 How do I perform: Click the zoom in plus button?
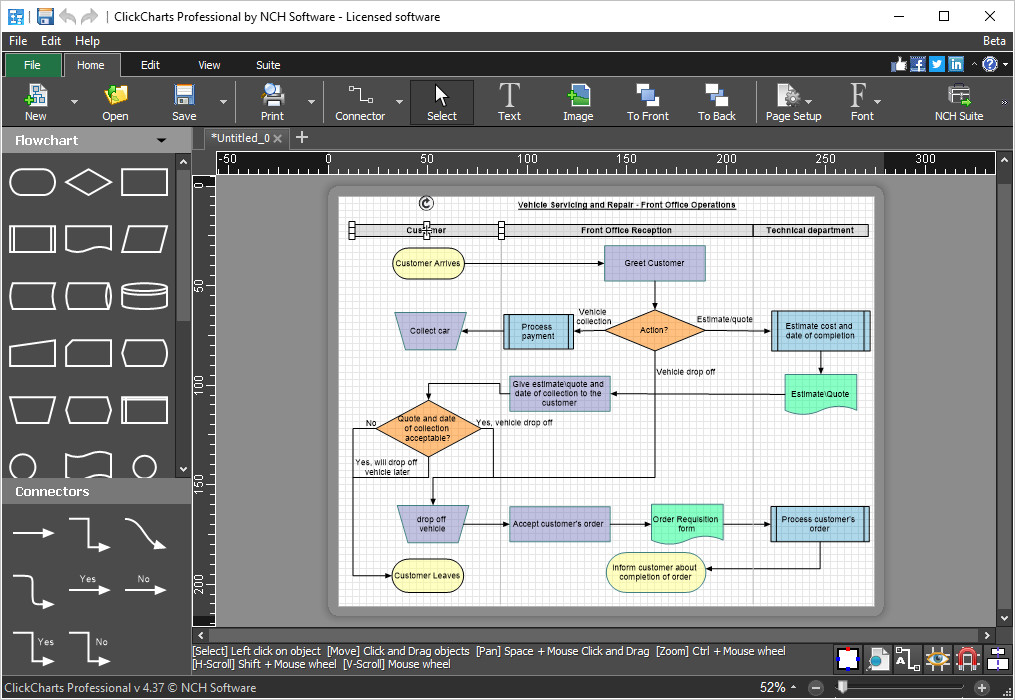tap(982, 688)
